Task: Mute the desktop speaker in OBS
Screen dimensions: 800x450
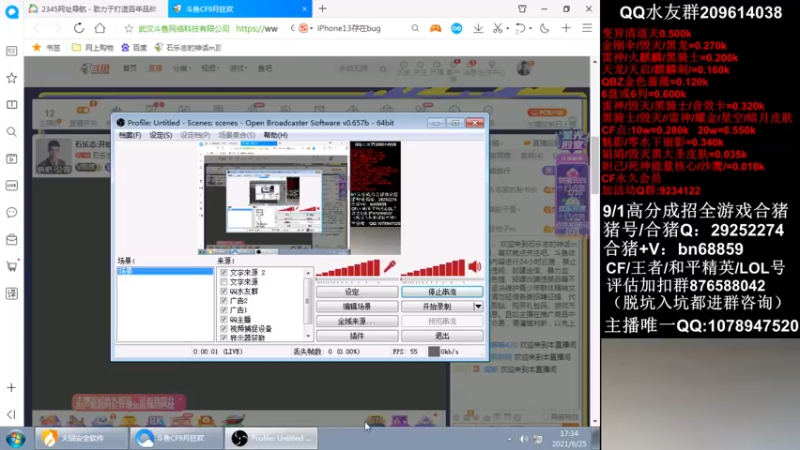Action: (474, 266)
